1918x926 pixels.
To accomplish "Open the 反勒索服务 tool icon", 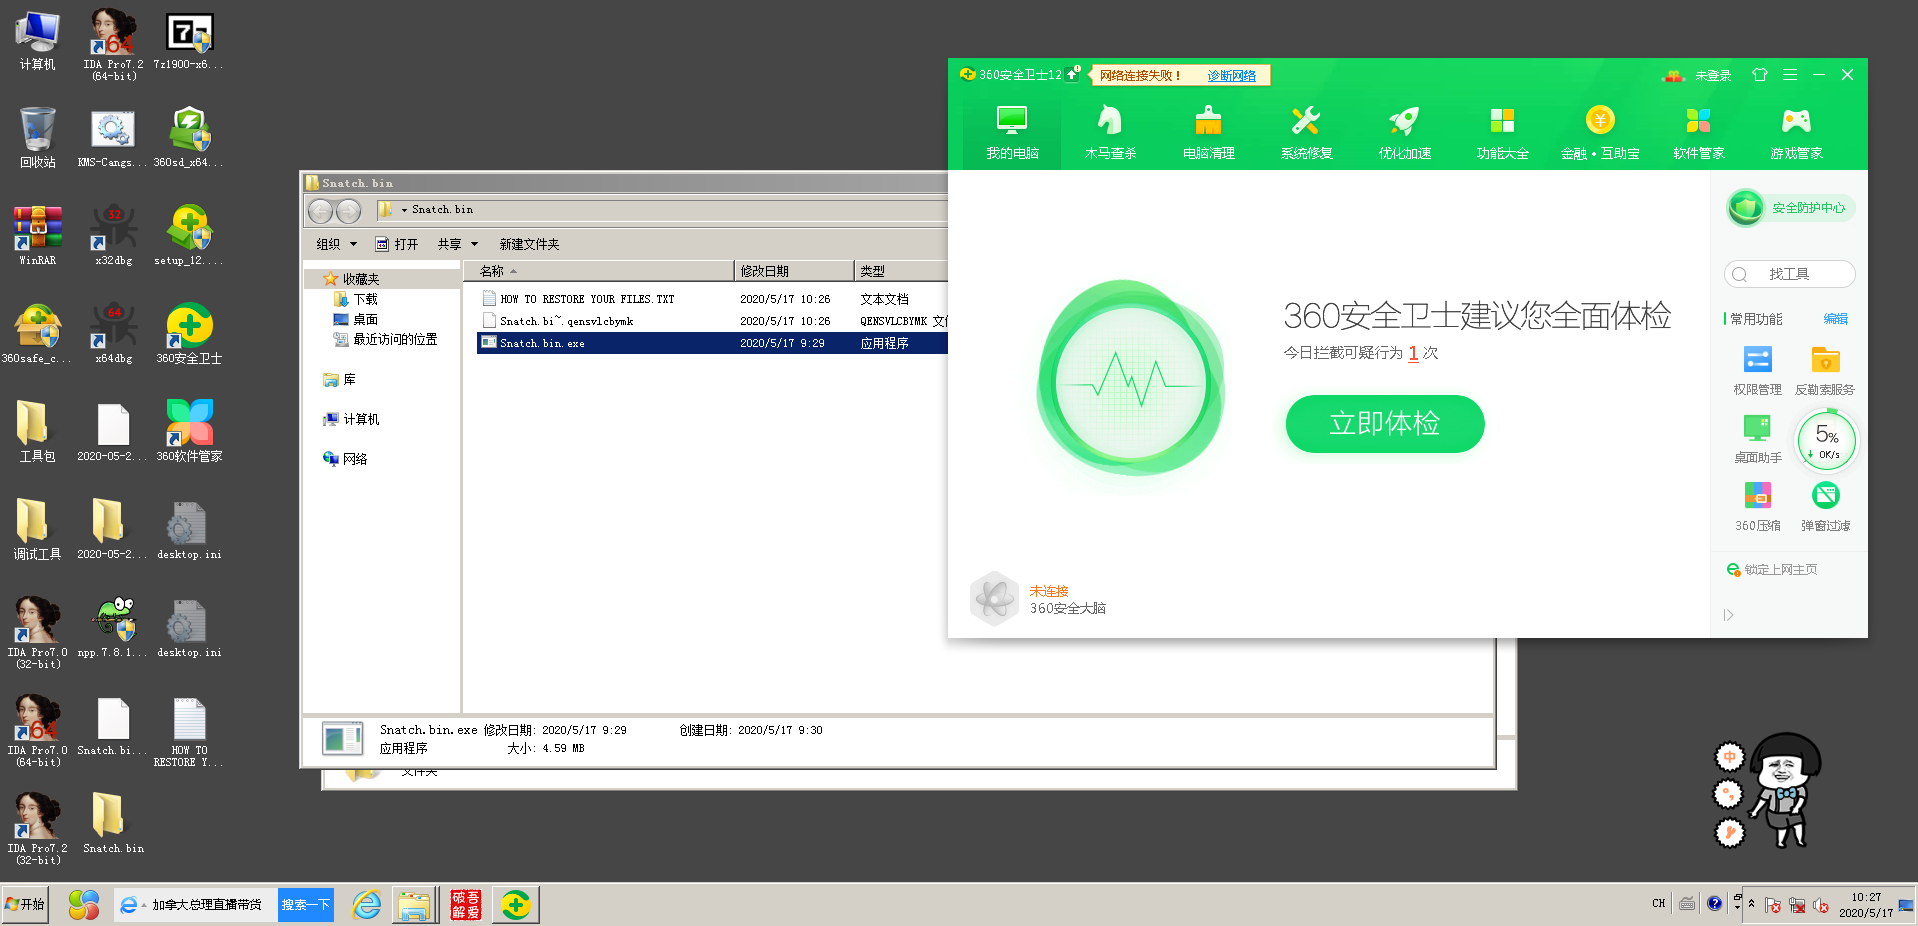I will pos(1825,370).
